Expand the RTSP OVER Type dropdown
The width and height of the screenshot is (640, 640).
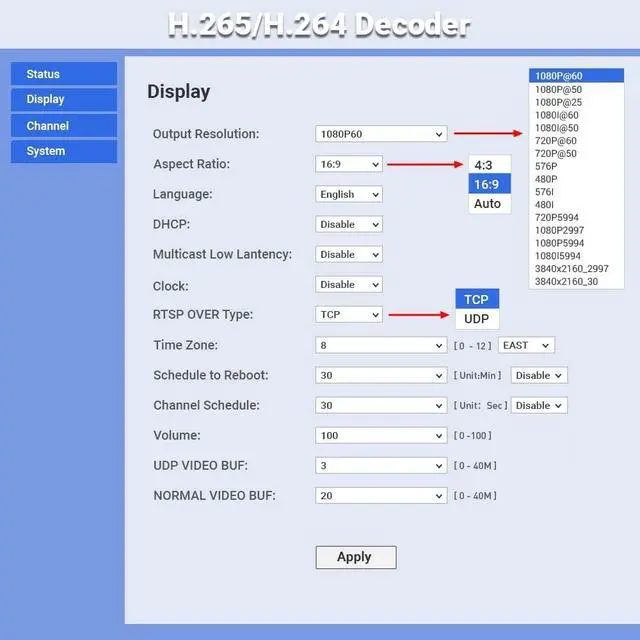349,314
